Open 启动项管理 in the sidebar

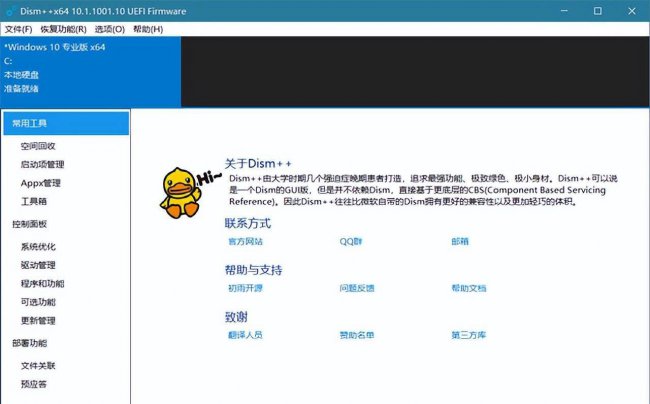pyautogui.click(x=43, y=165)
